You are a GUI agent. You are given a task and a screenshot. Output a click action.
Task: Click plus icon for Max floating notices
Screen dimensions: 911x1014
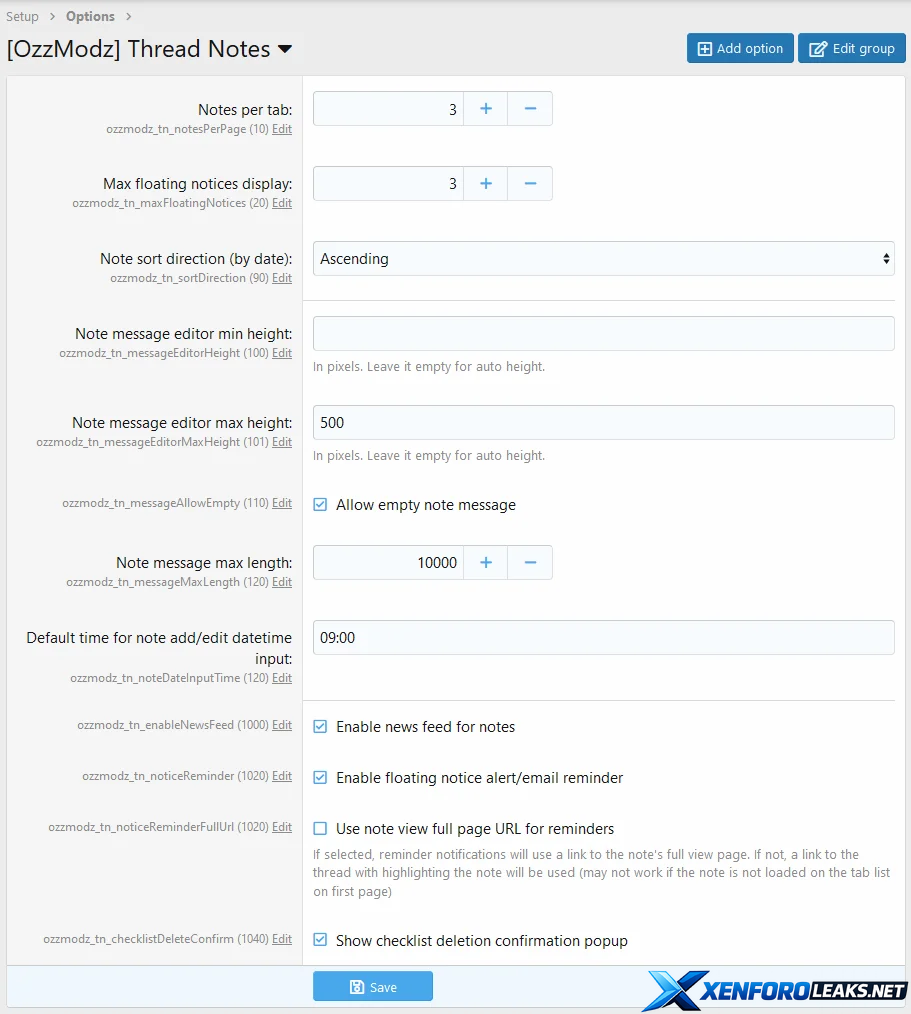pos(486,184)
